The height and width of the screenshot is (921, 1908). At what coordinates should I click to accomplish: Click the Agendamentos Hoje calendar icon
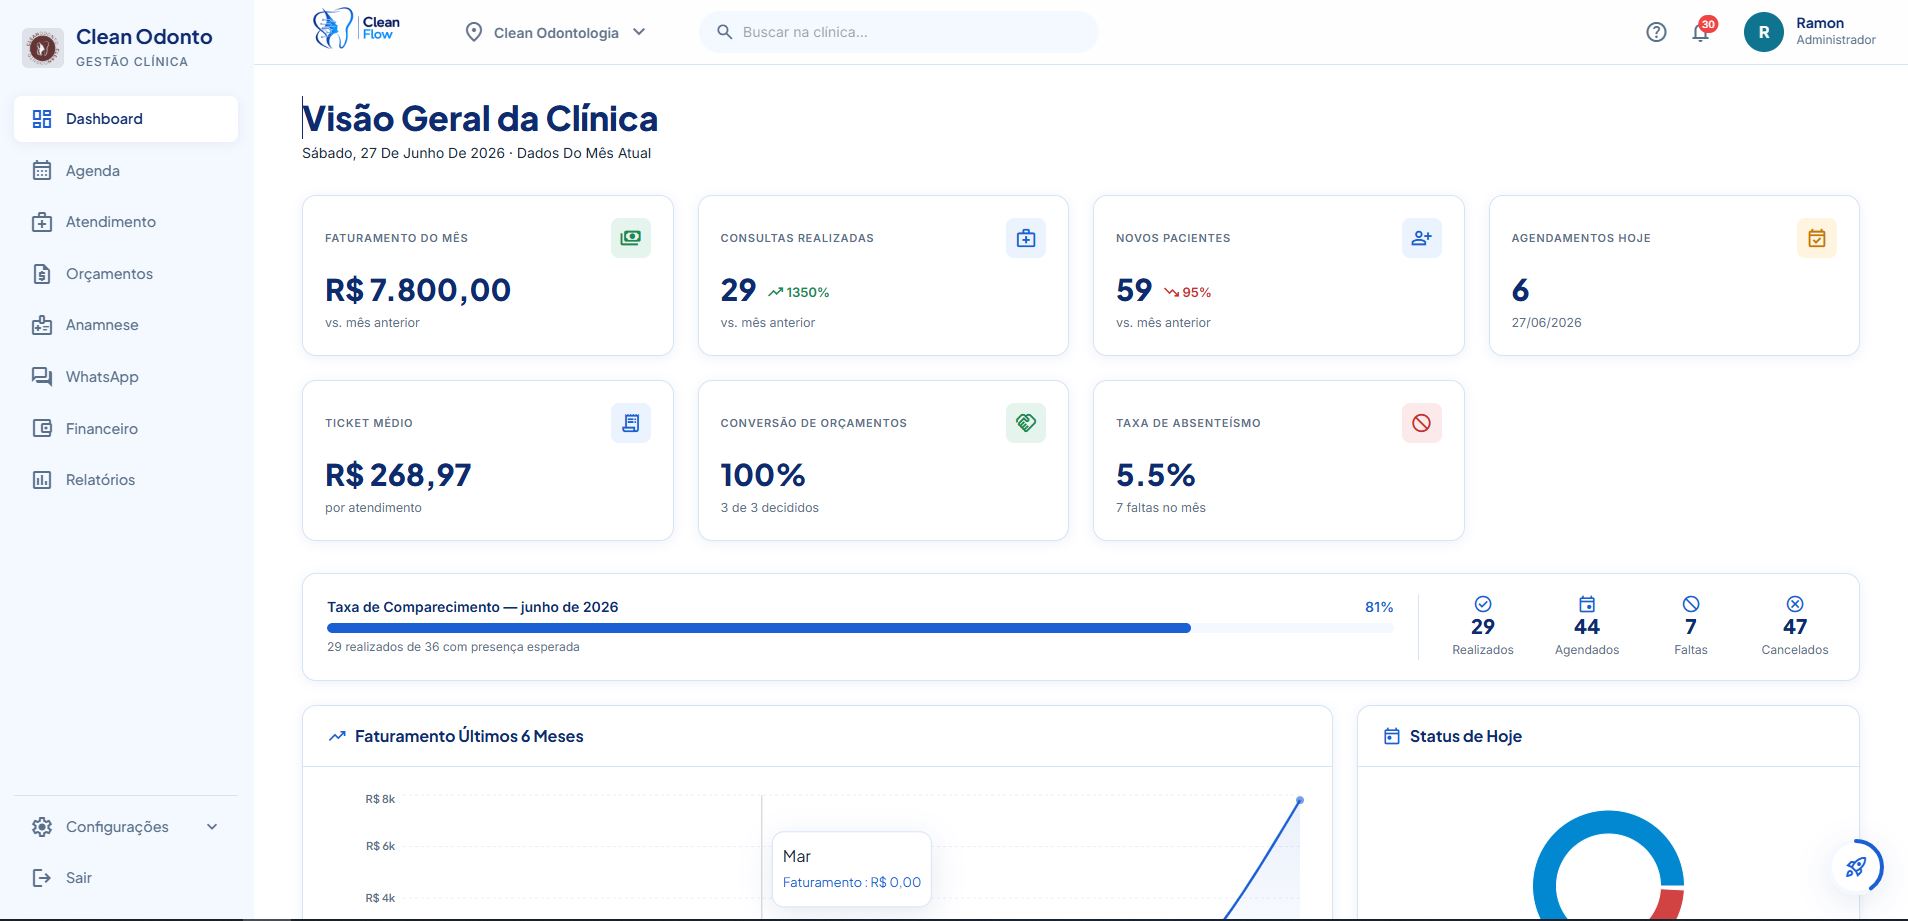tap(1817, 238)
